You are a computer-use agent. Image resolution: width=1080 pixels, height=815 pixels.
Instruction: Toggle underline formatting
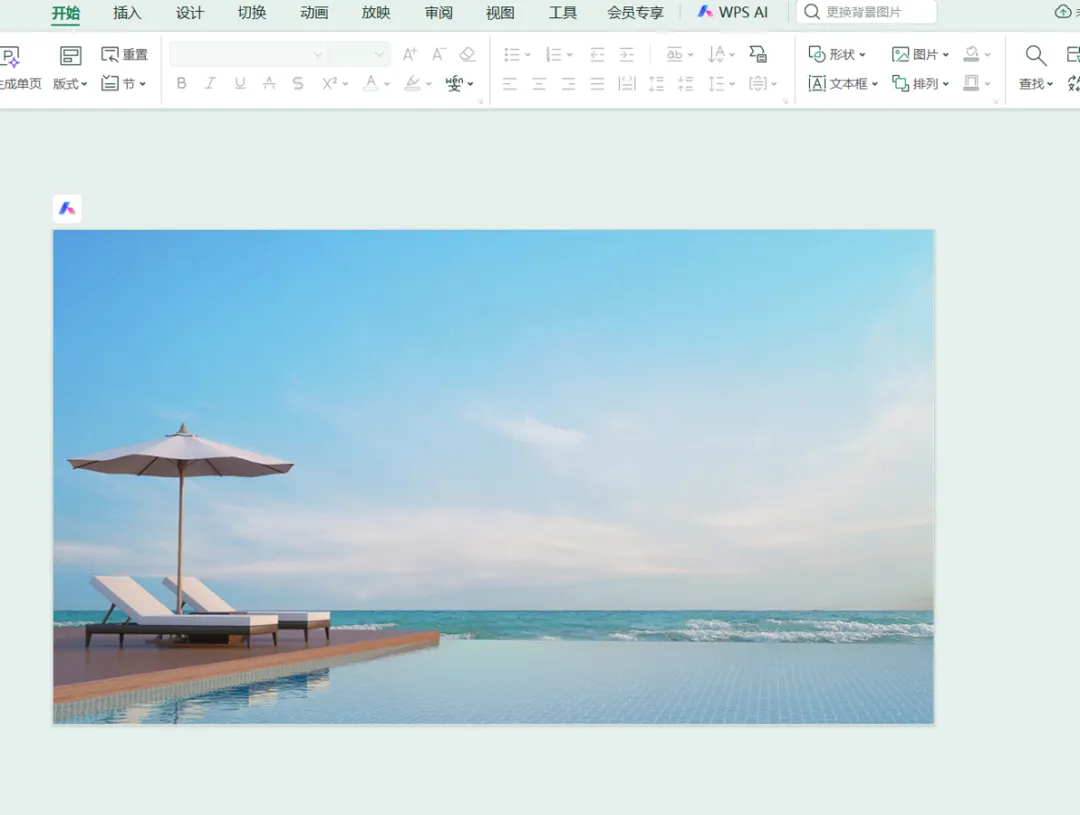(240, 83)
